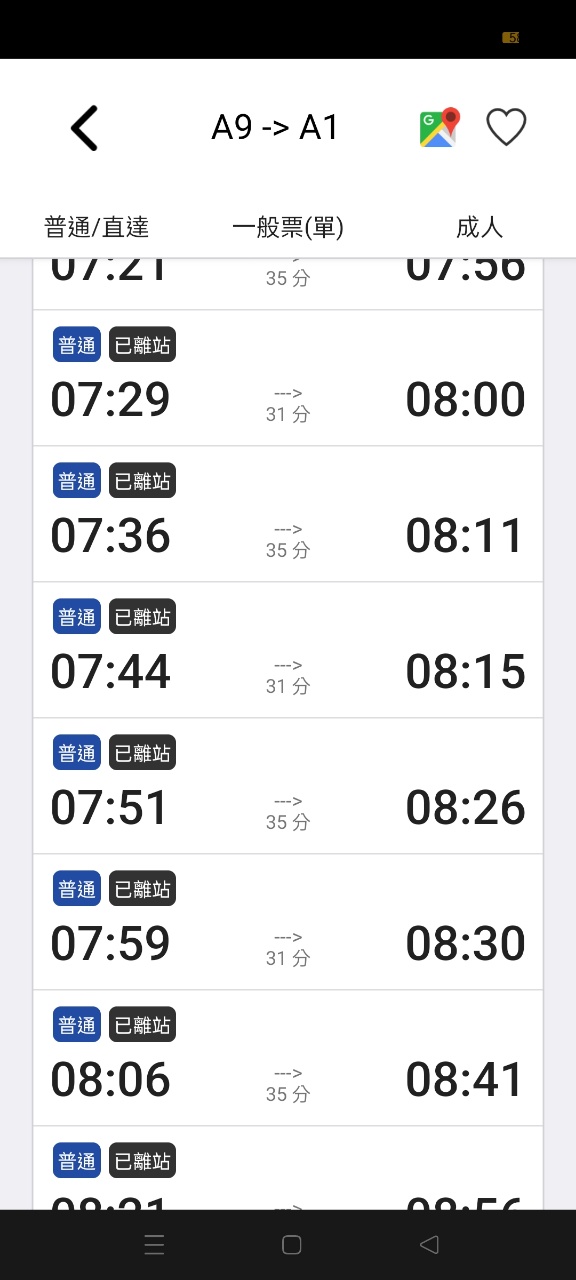The height and width of the screenshot is (1280, 576).
Task: Tap Android recent apps menu icon
Action: pos(154,1245)
